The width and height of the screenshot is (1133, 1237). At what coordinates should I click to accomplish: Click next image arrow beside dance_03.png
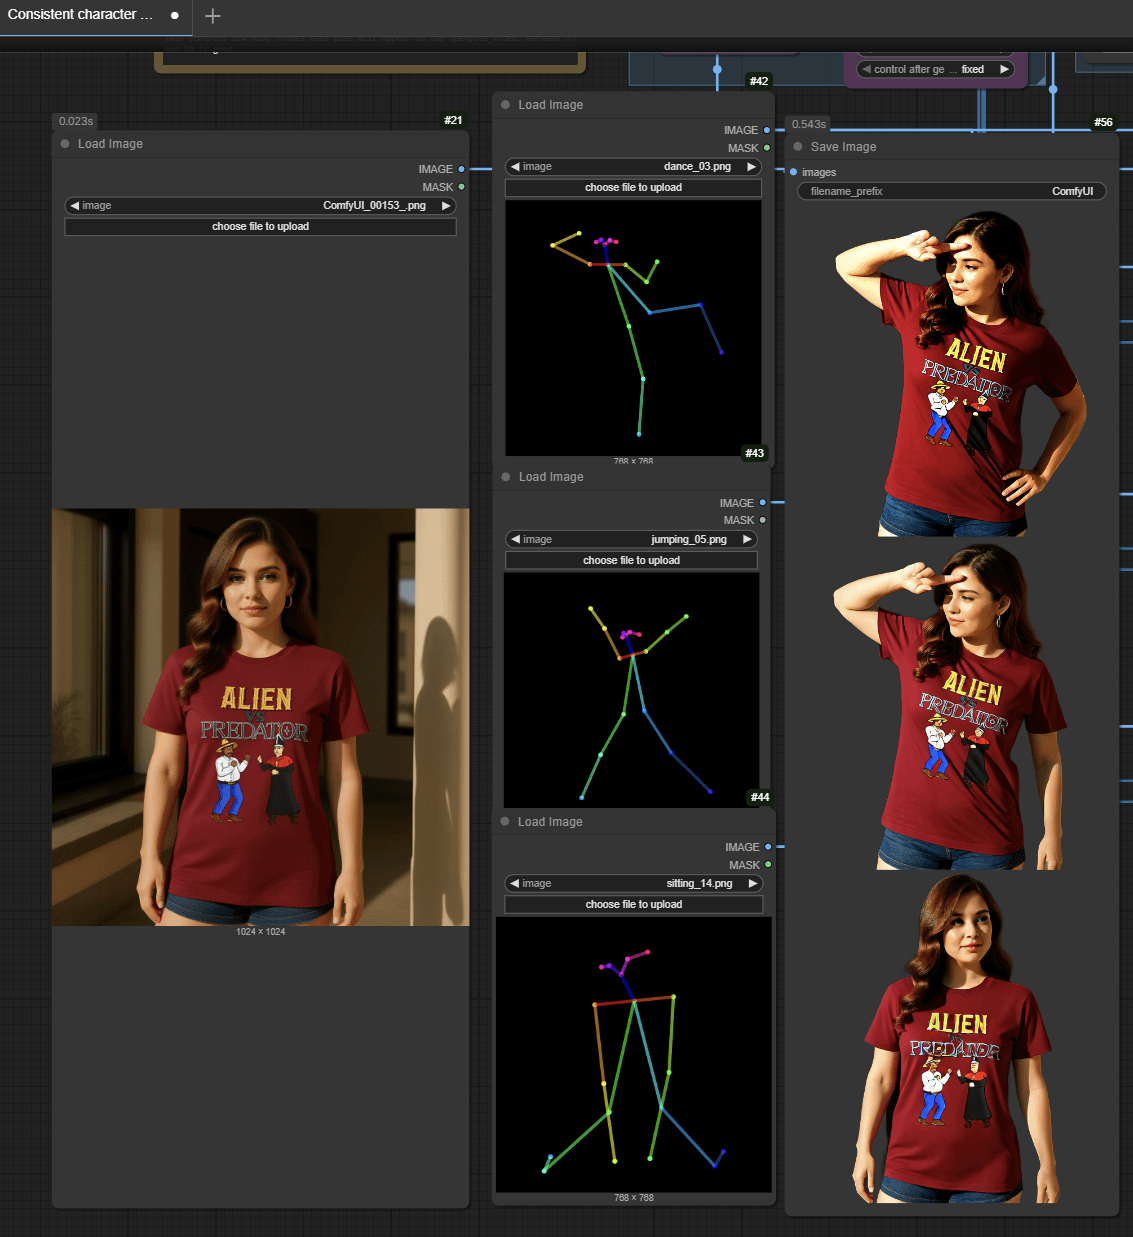pyautogui.click(x=751, y=167)
